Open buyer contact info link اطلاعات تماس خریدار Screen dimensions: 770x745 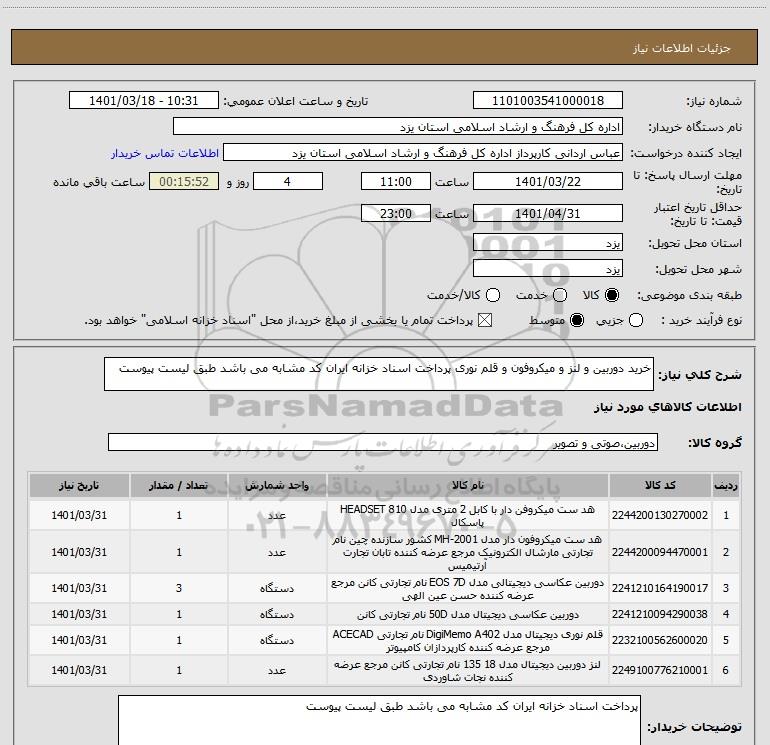[165, 153]
